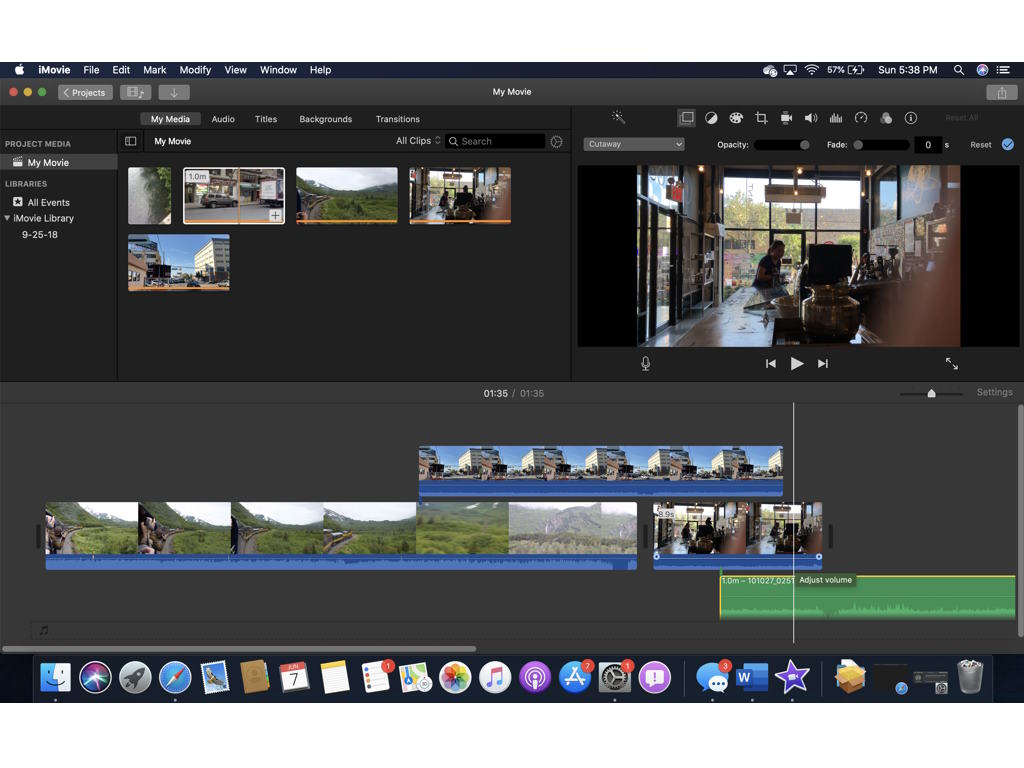Open the Modify menu
Viewport: 1024px width, 768px height.
tap(195, 70)
